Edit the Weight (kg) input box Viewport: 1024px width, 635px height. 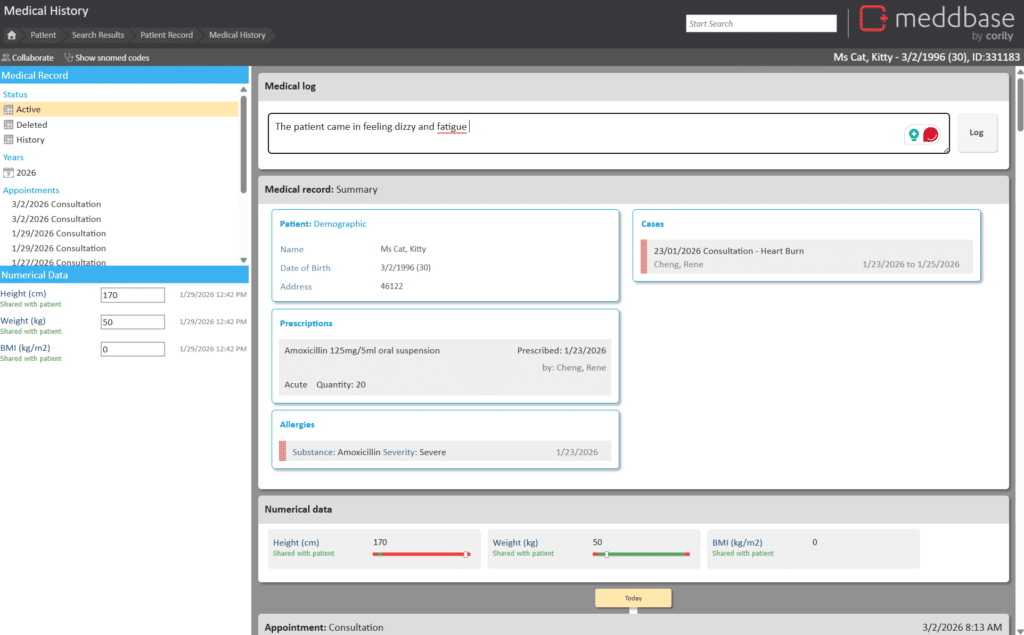(133, 322)
